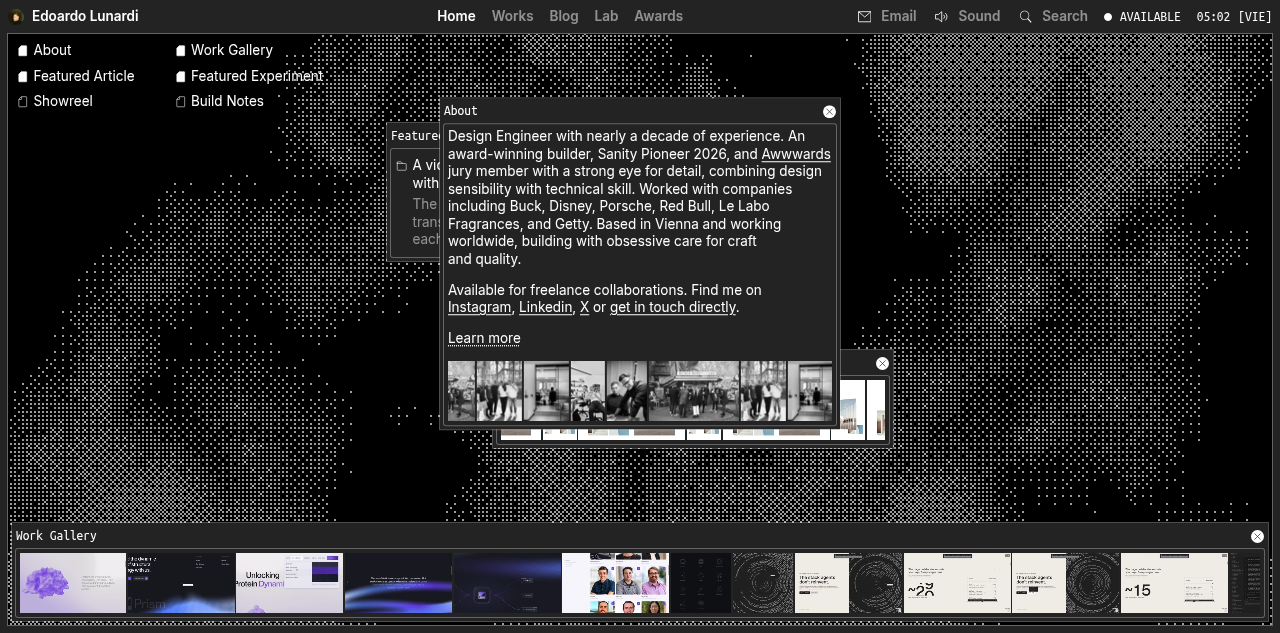Click the "05:02 [VIE]" clock
Viewport: 1280px width, 633px height.
pos(1234,17)
